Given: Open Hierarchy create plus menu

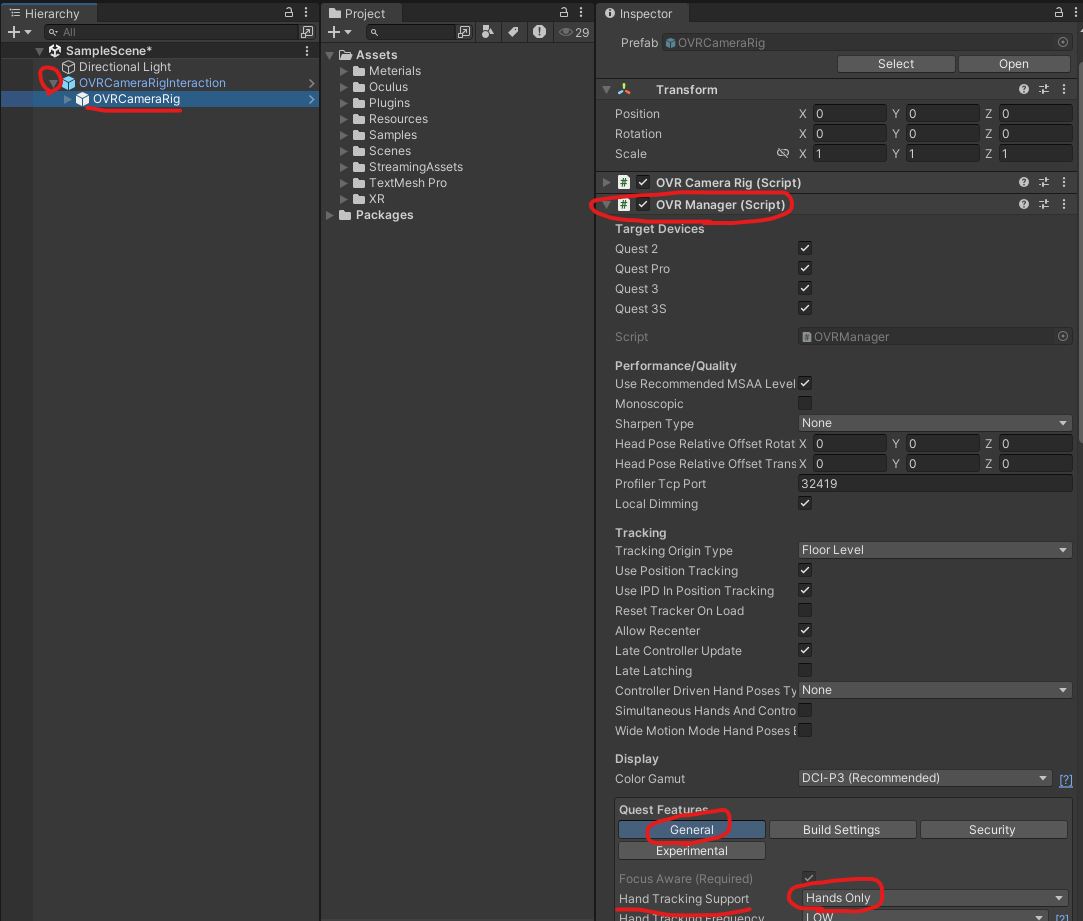Looking at the screenshot, I should 19,32.
